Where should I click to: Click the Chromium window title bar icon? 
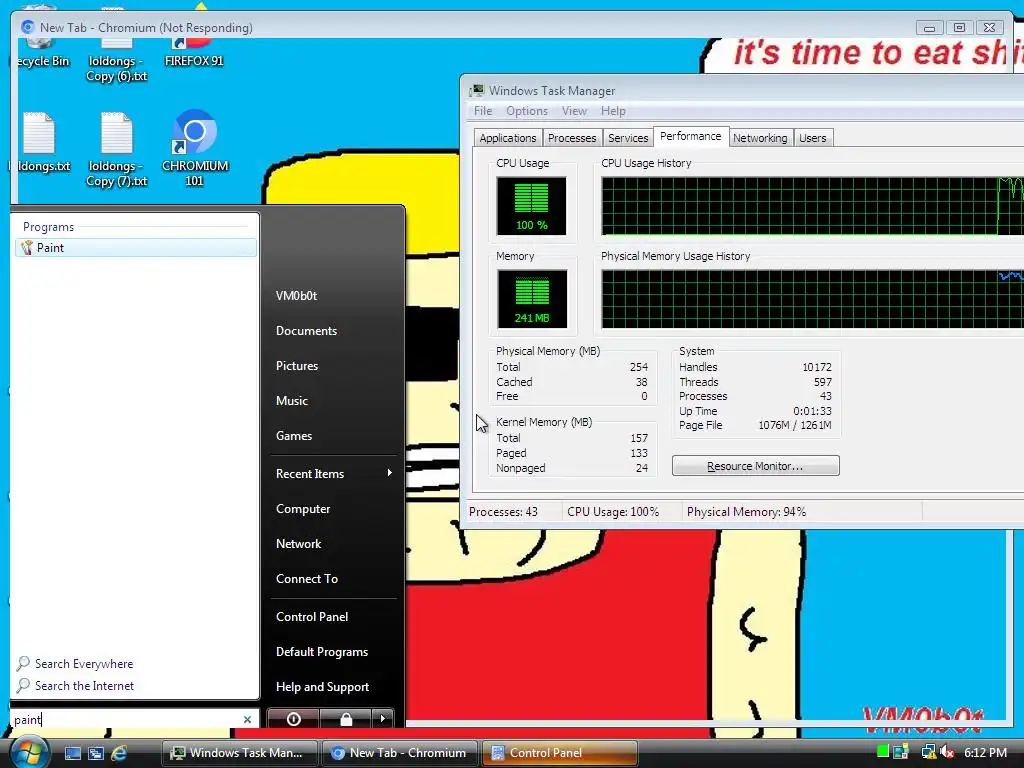pyautogui.click(x=27, y=27)
